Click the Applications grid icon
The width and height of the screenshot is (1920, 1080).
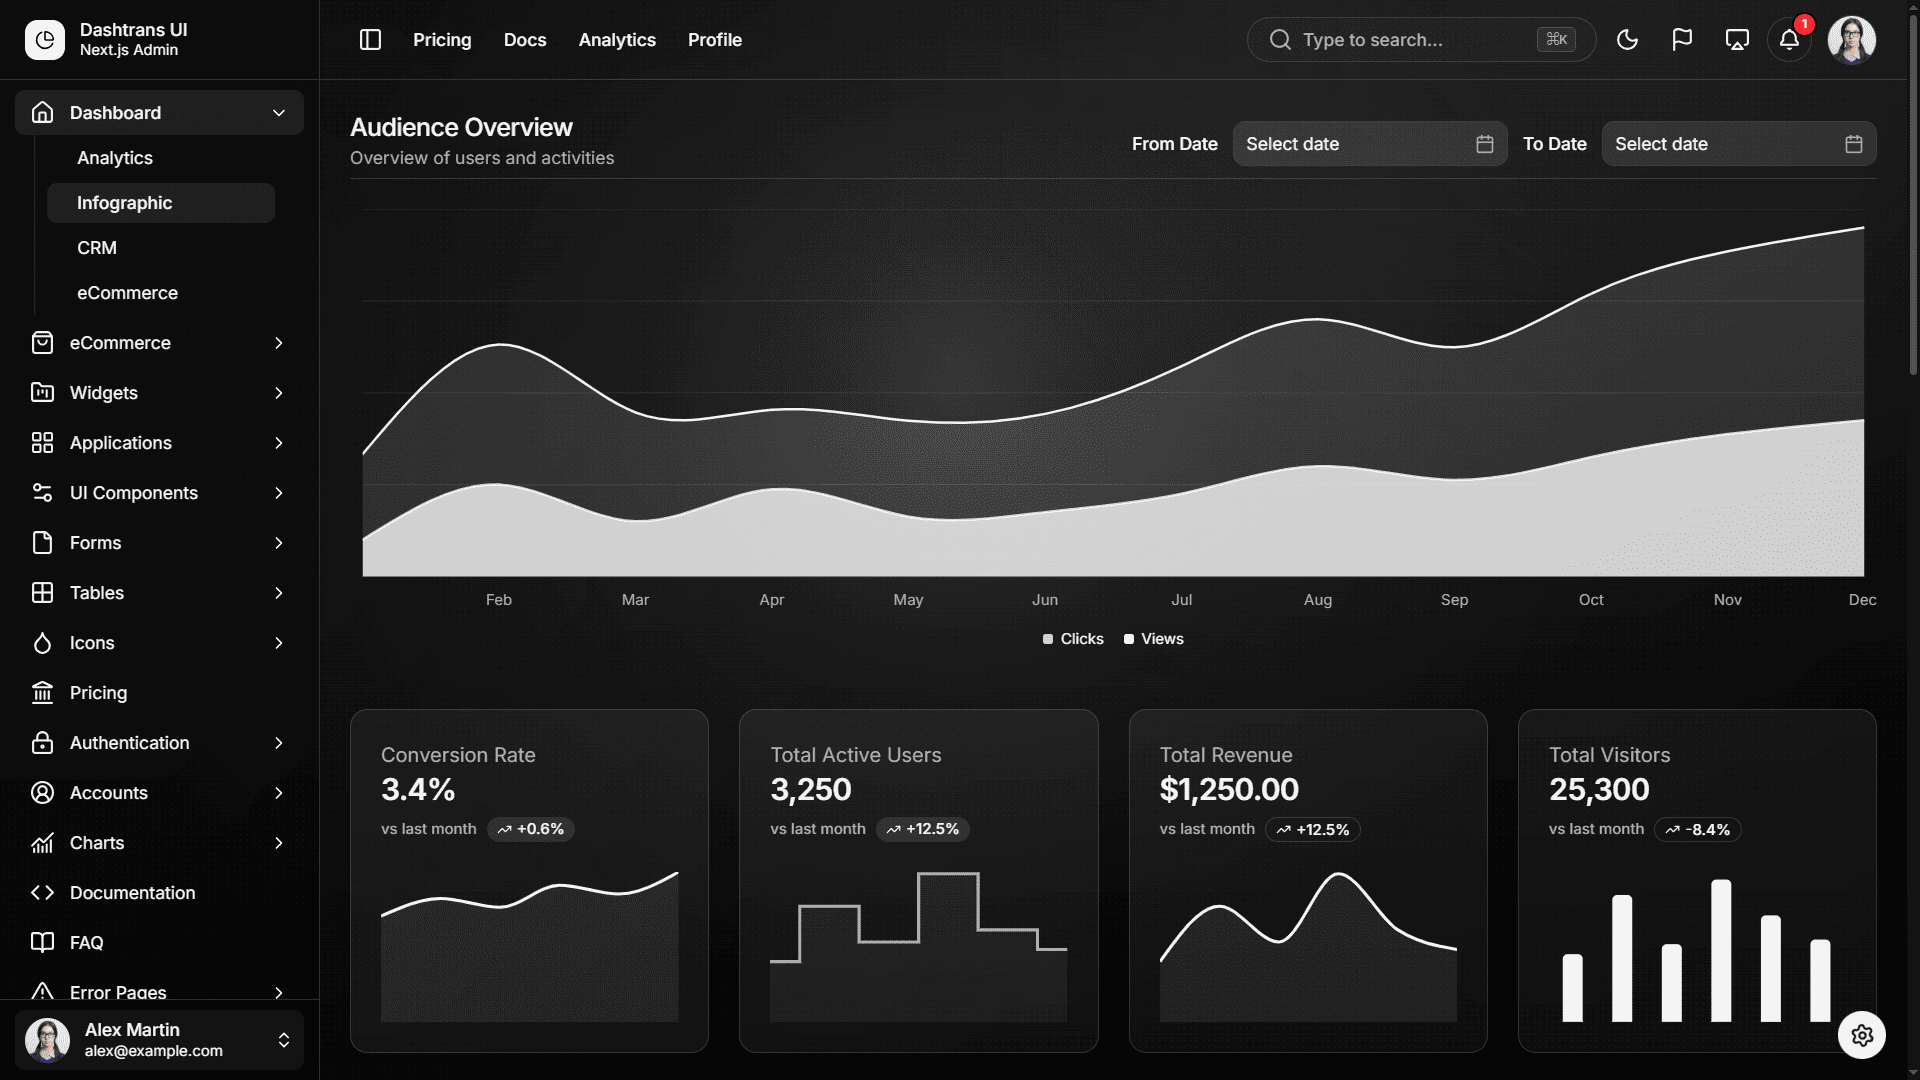click(x=42, y=443)
